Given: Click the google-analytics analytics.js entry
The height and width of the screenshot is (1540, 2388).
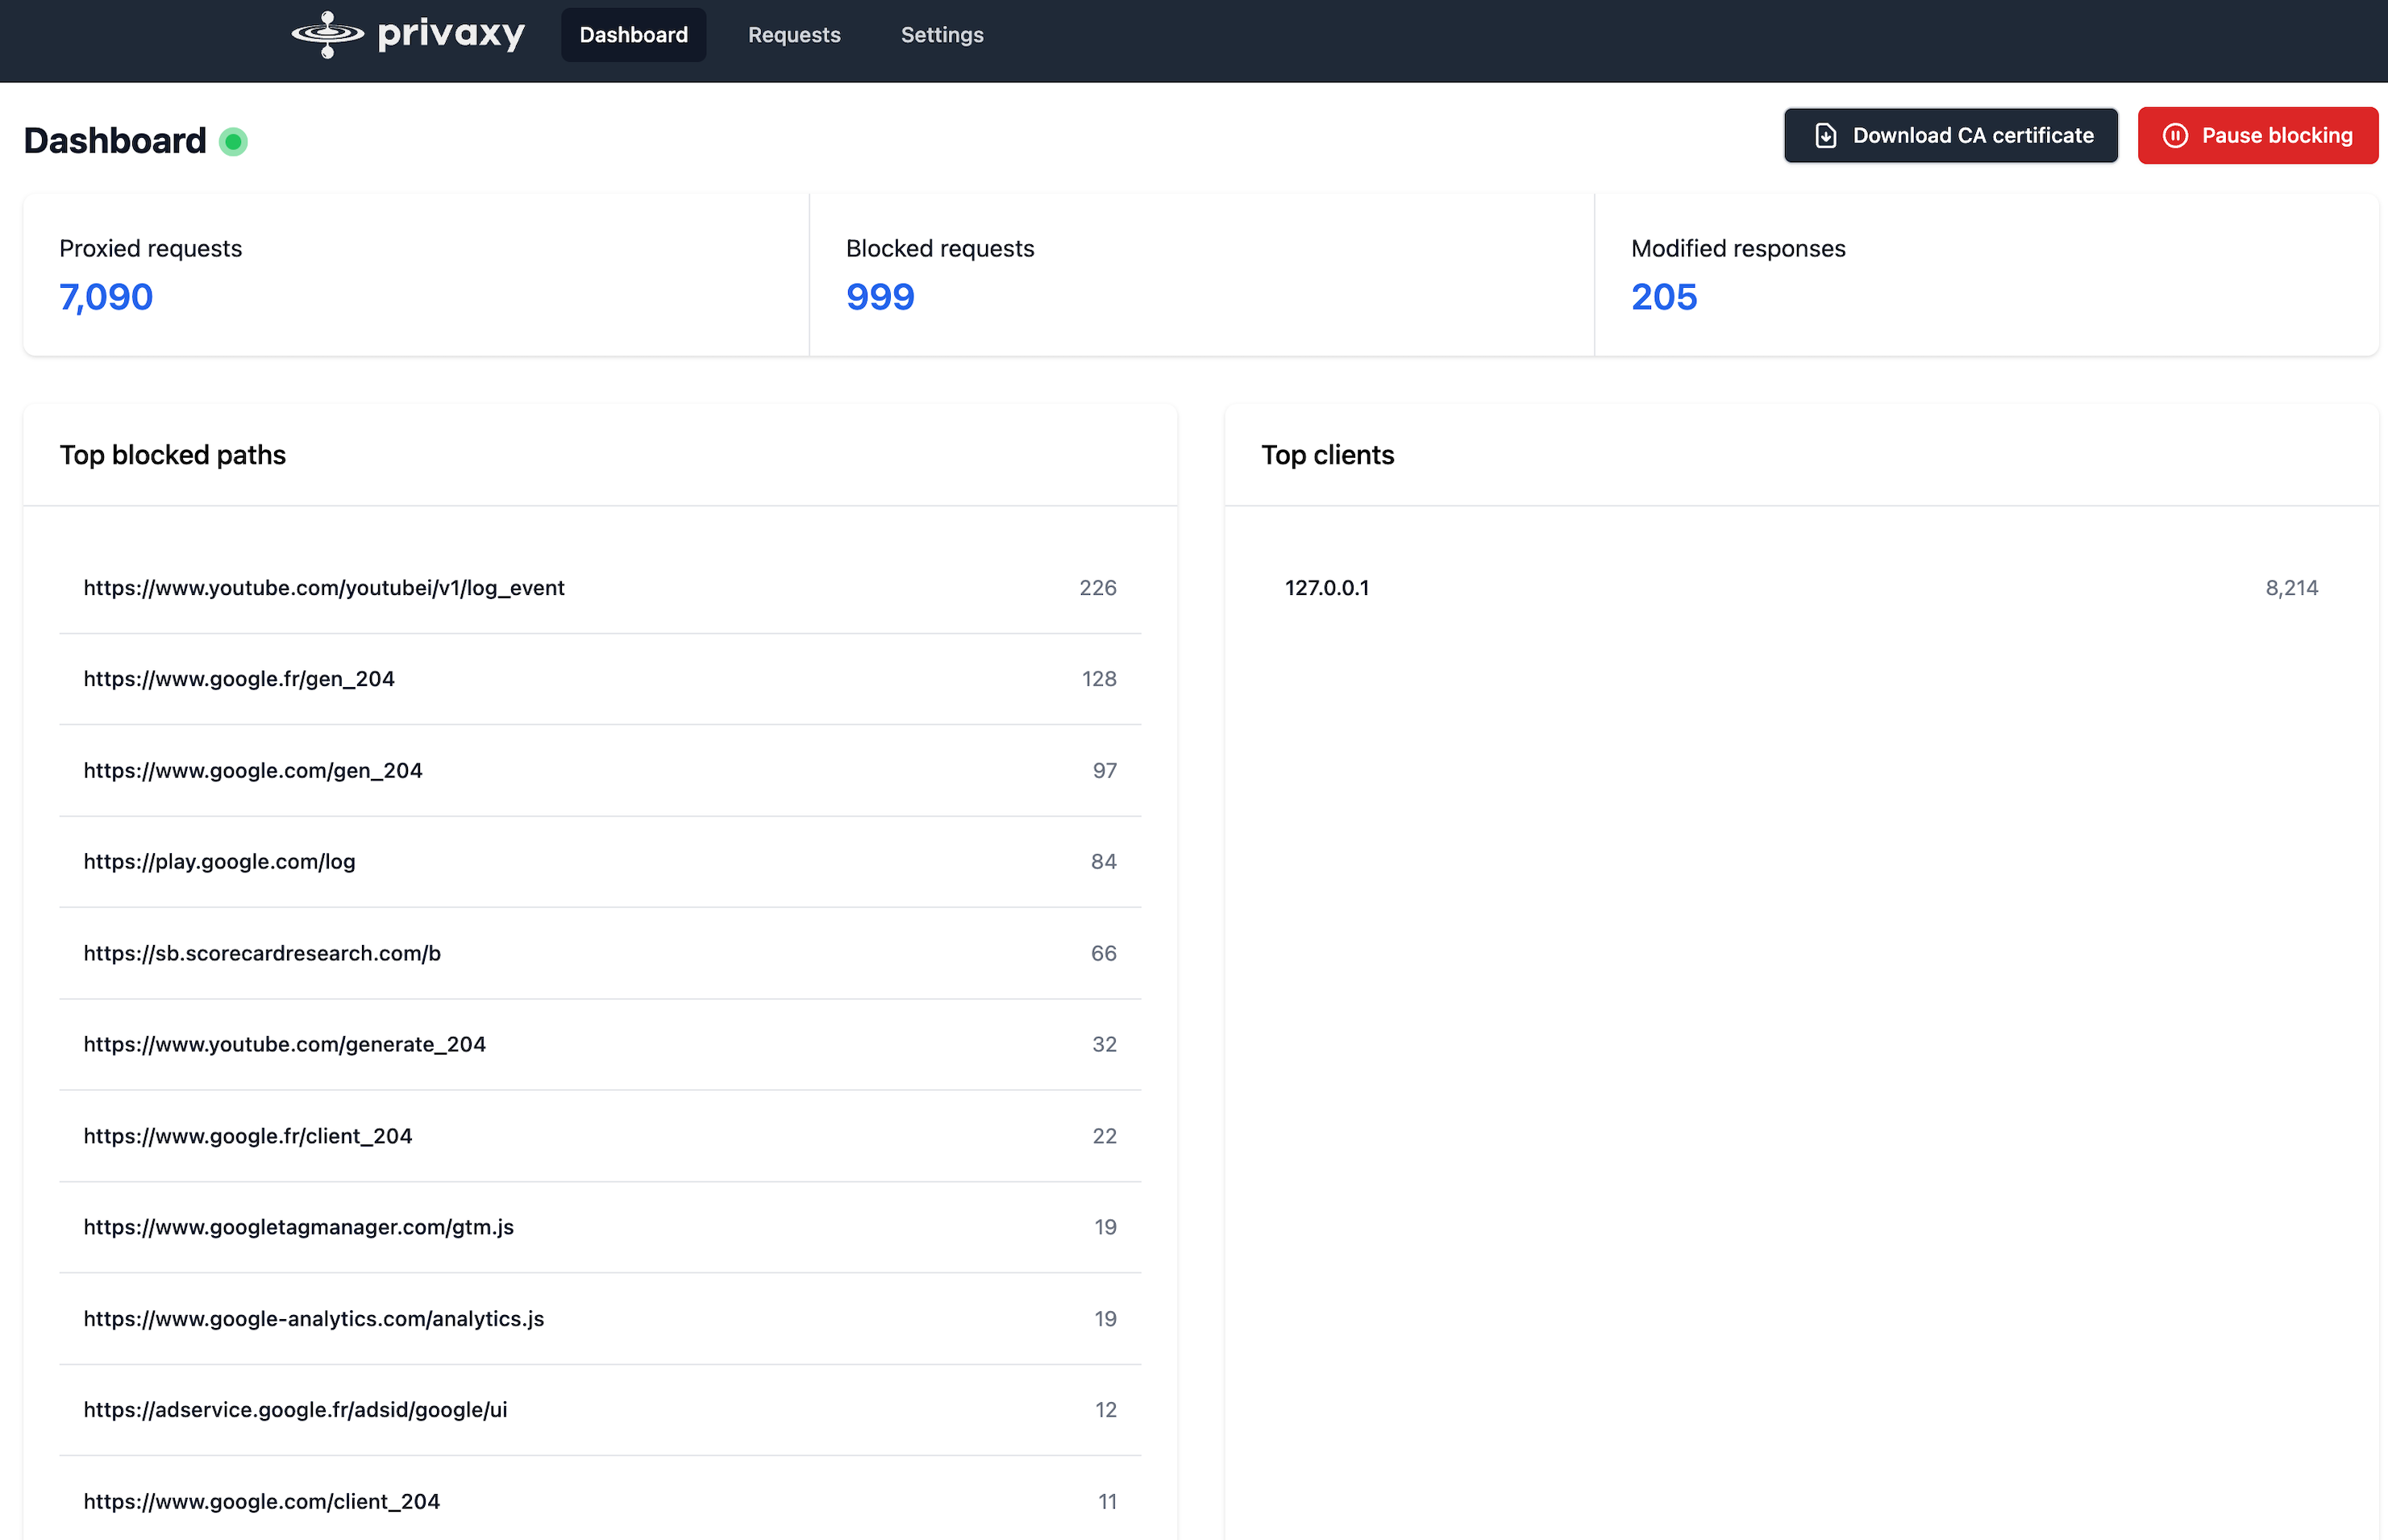Looking at the screenshot, I should click(313, 1319).
